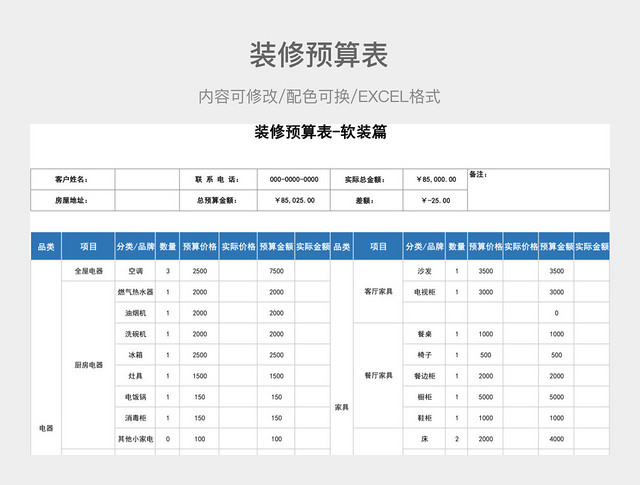640x485 pixels.
Task: Select the 5000 budget price for 橱柜
Action: pyautogui.click(x=486, y=397)
